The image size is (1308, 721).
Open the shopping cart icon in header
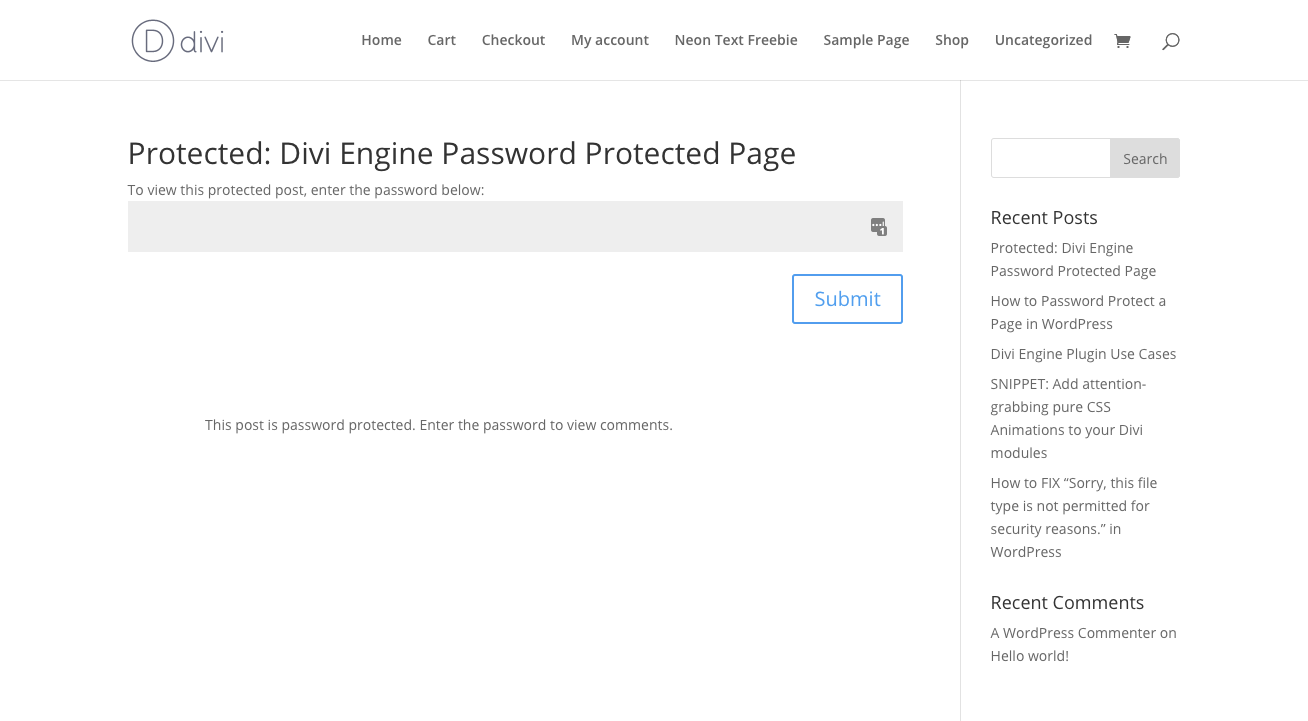click(x=1122, y=41)
